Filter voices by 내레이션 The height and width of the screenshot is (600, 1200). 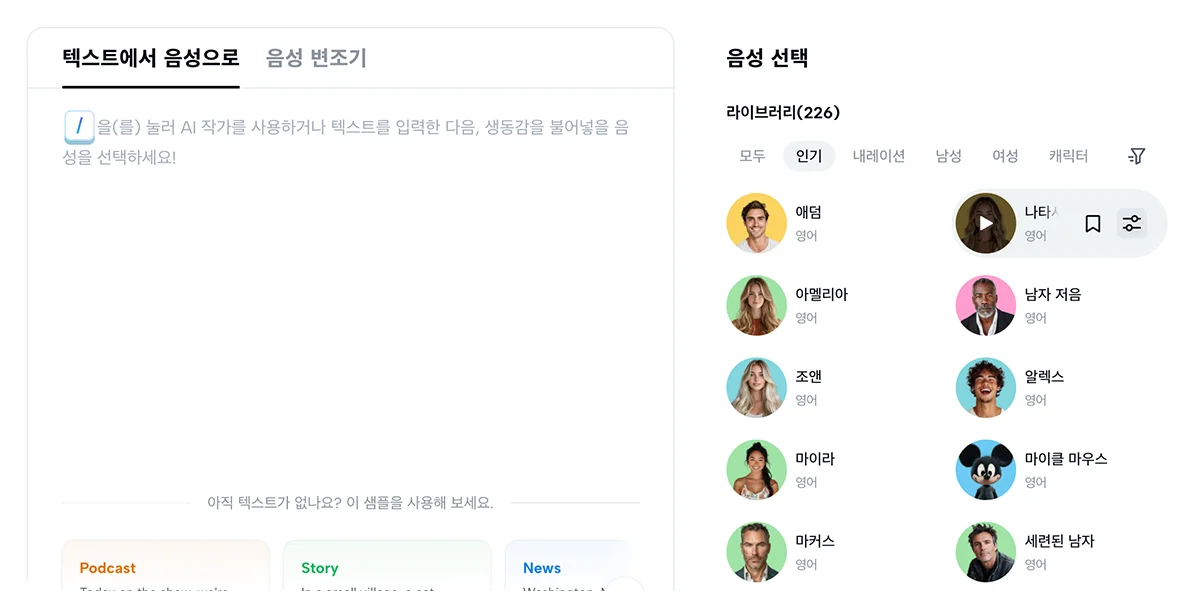[878, 156]
